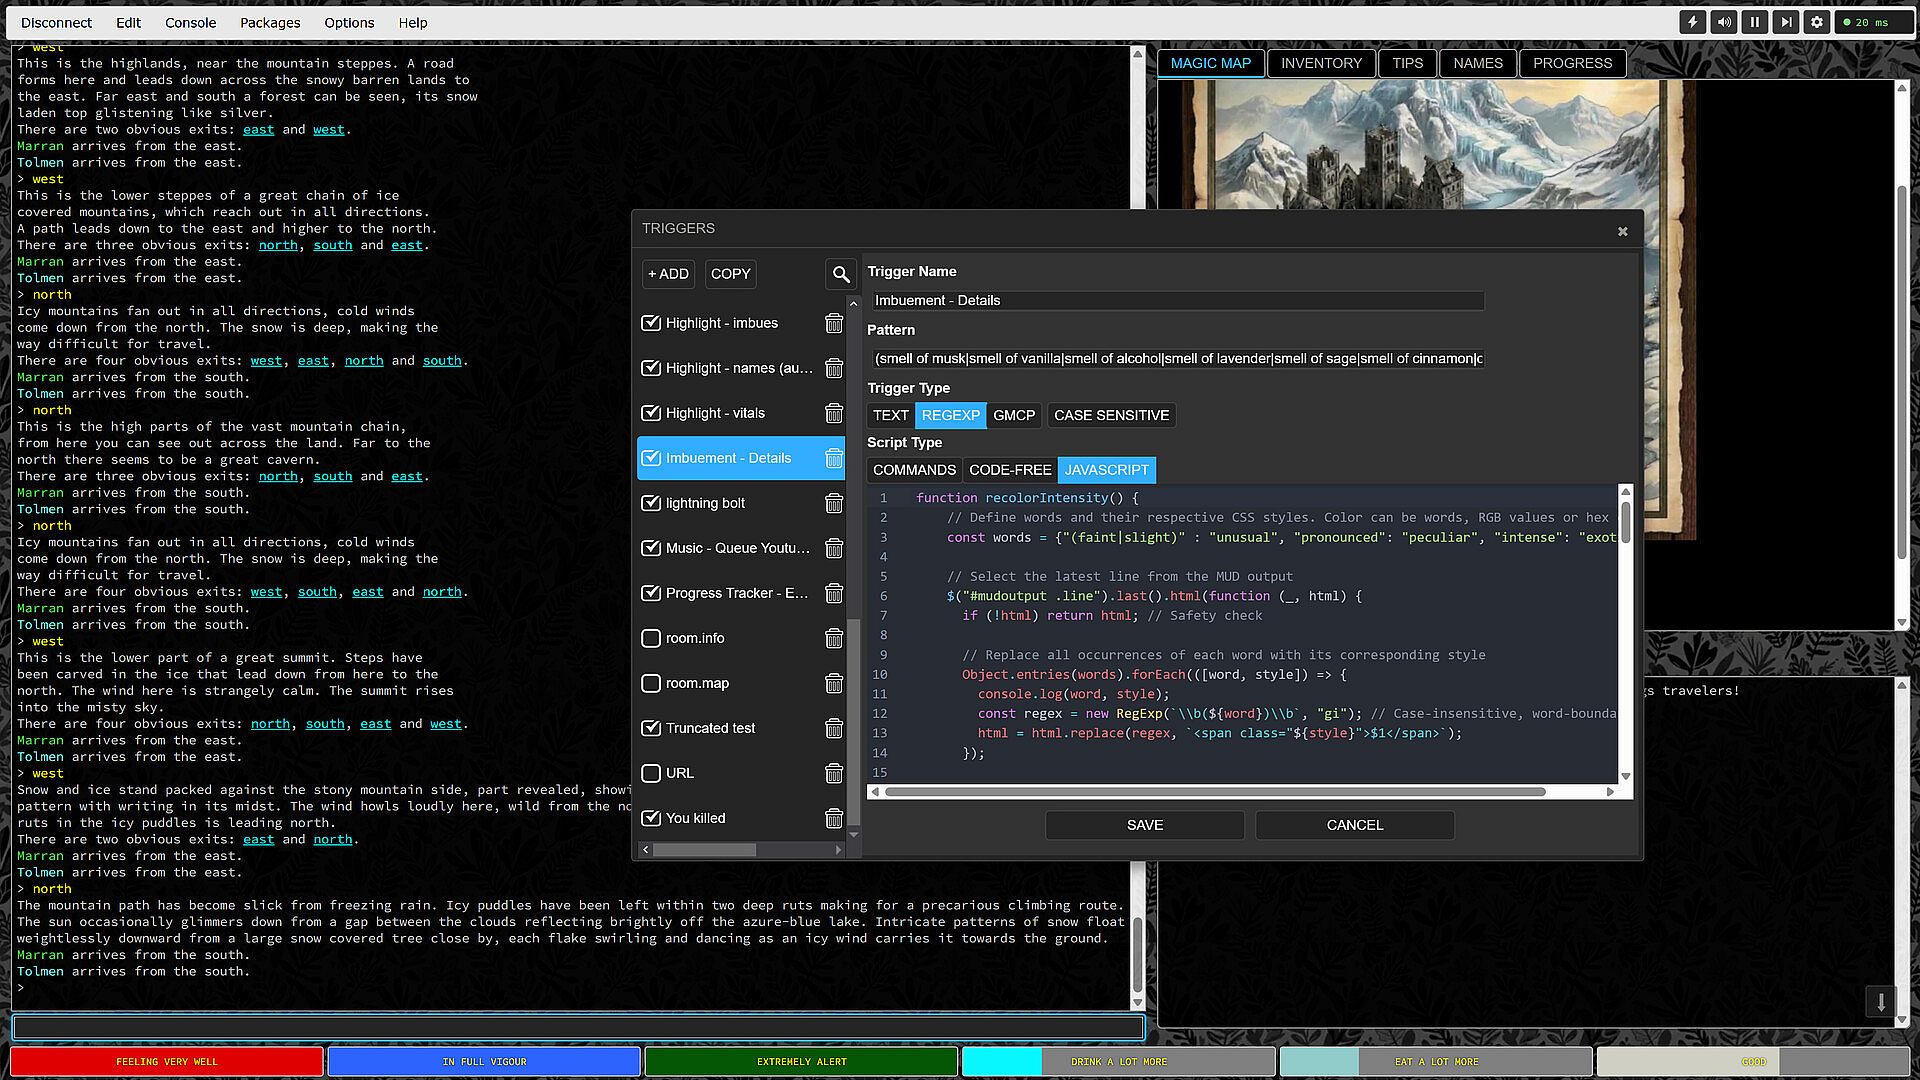Delete the Highlight - imbues trigger
Viewport: 1920px width, 1080px height.
pos(834,323)
